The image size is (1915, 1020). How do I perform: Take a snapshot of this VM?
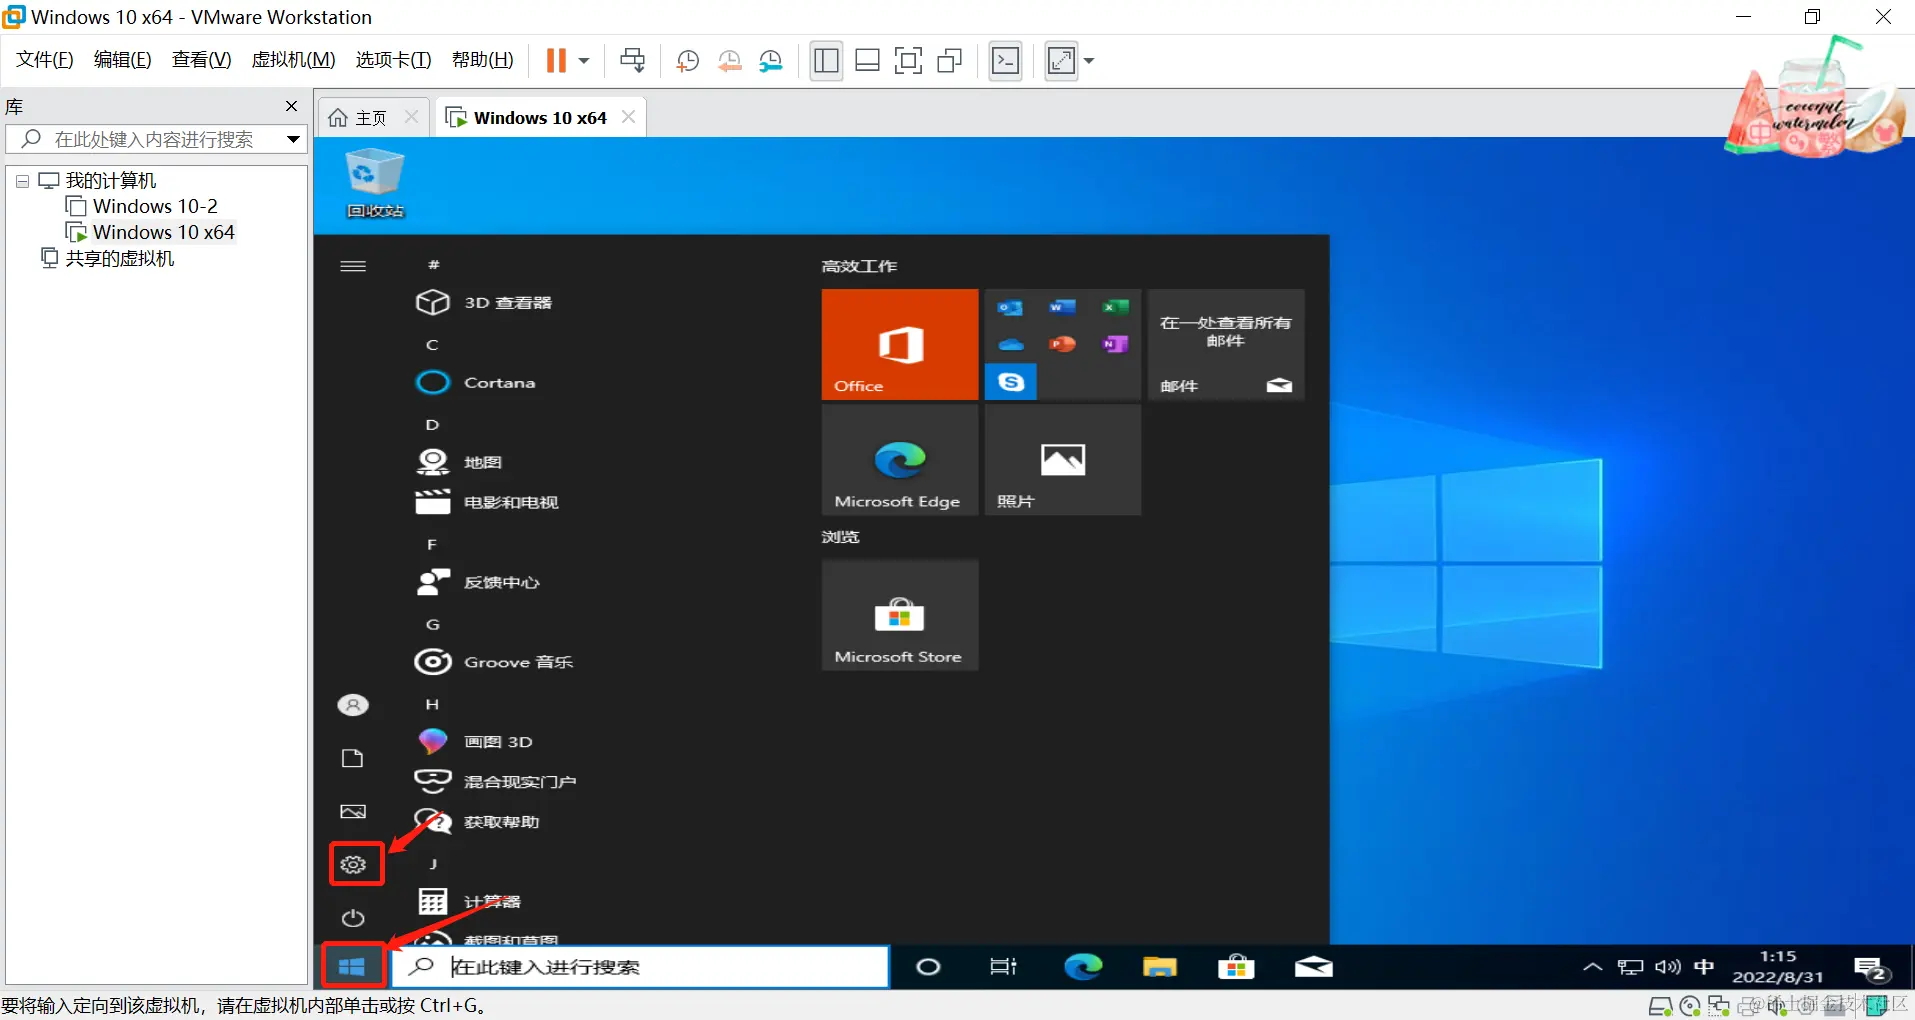(687, 61)
